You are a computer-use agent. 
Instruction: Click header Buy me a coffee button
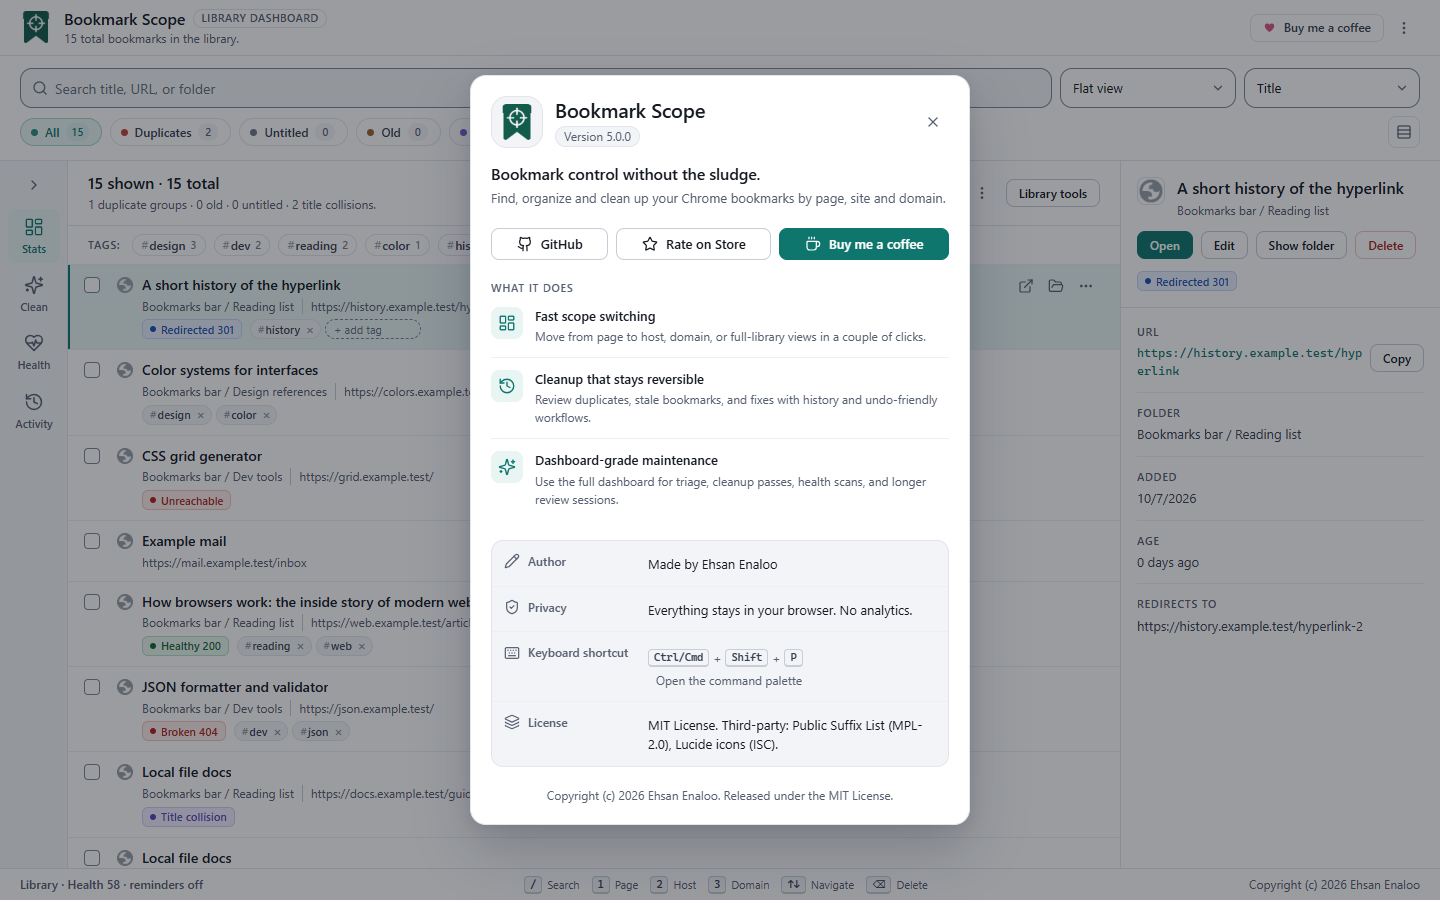tap(1317, 28)
